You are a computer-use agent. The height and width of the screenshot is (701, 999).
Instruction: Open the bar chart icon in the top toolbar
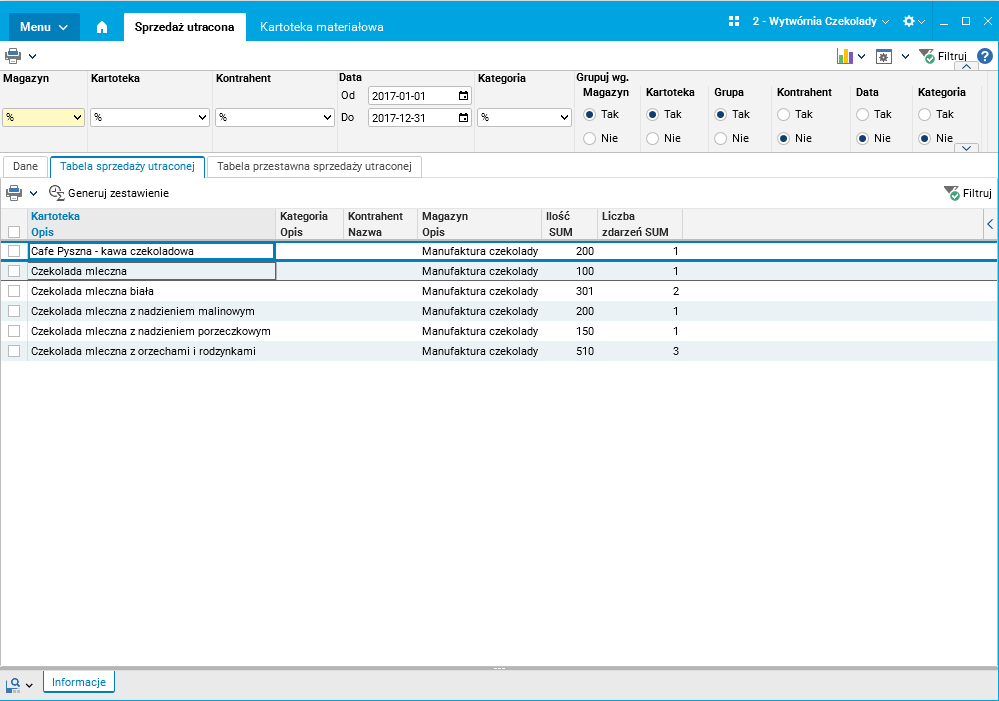tap(844, 56)
